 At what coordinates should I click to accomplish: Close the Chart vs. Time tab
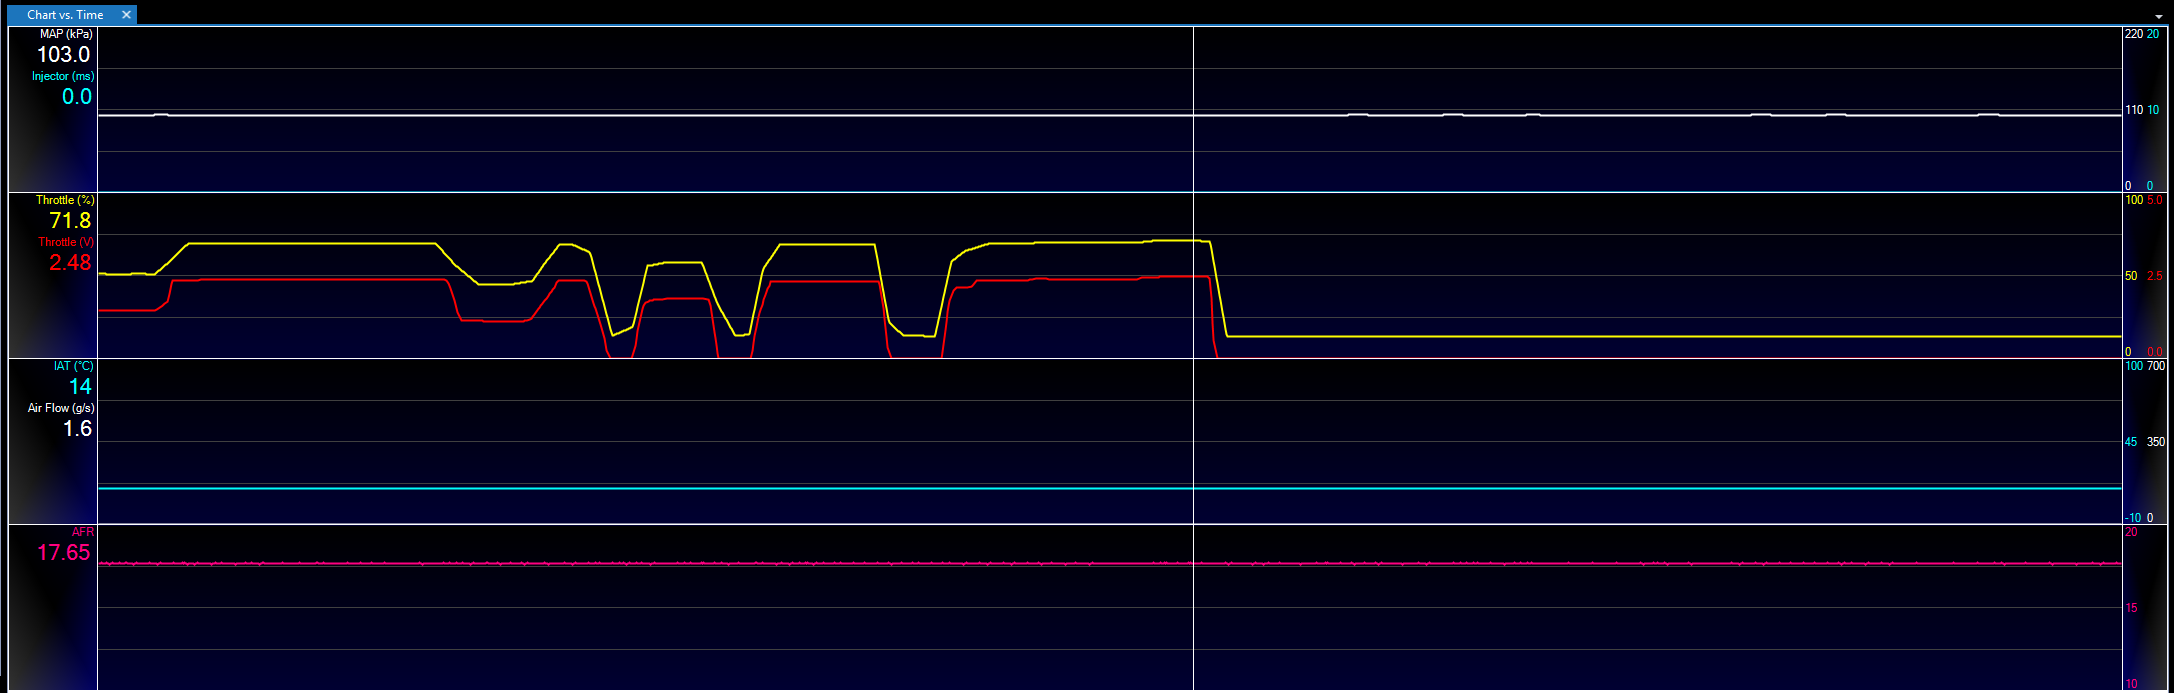[x=126, y=15]
